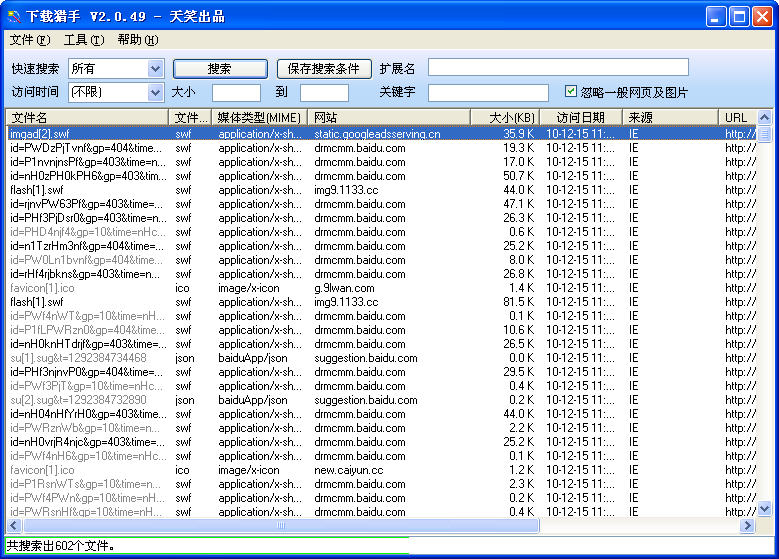Click the 50.7 K size cell
Image resolution: width=779 pixels, height=559 pixels.
click(x=519, y=176)
